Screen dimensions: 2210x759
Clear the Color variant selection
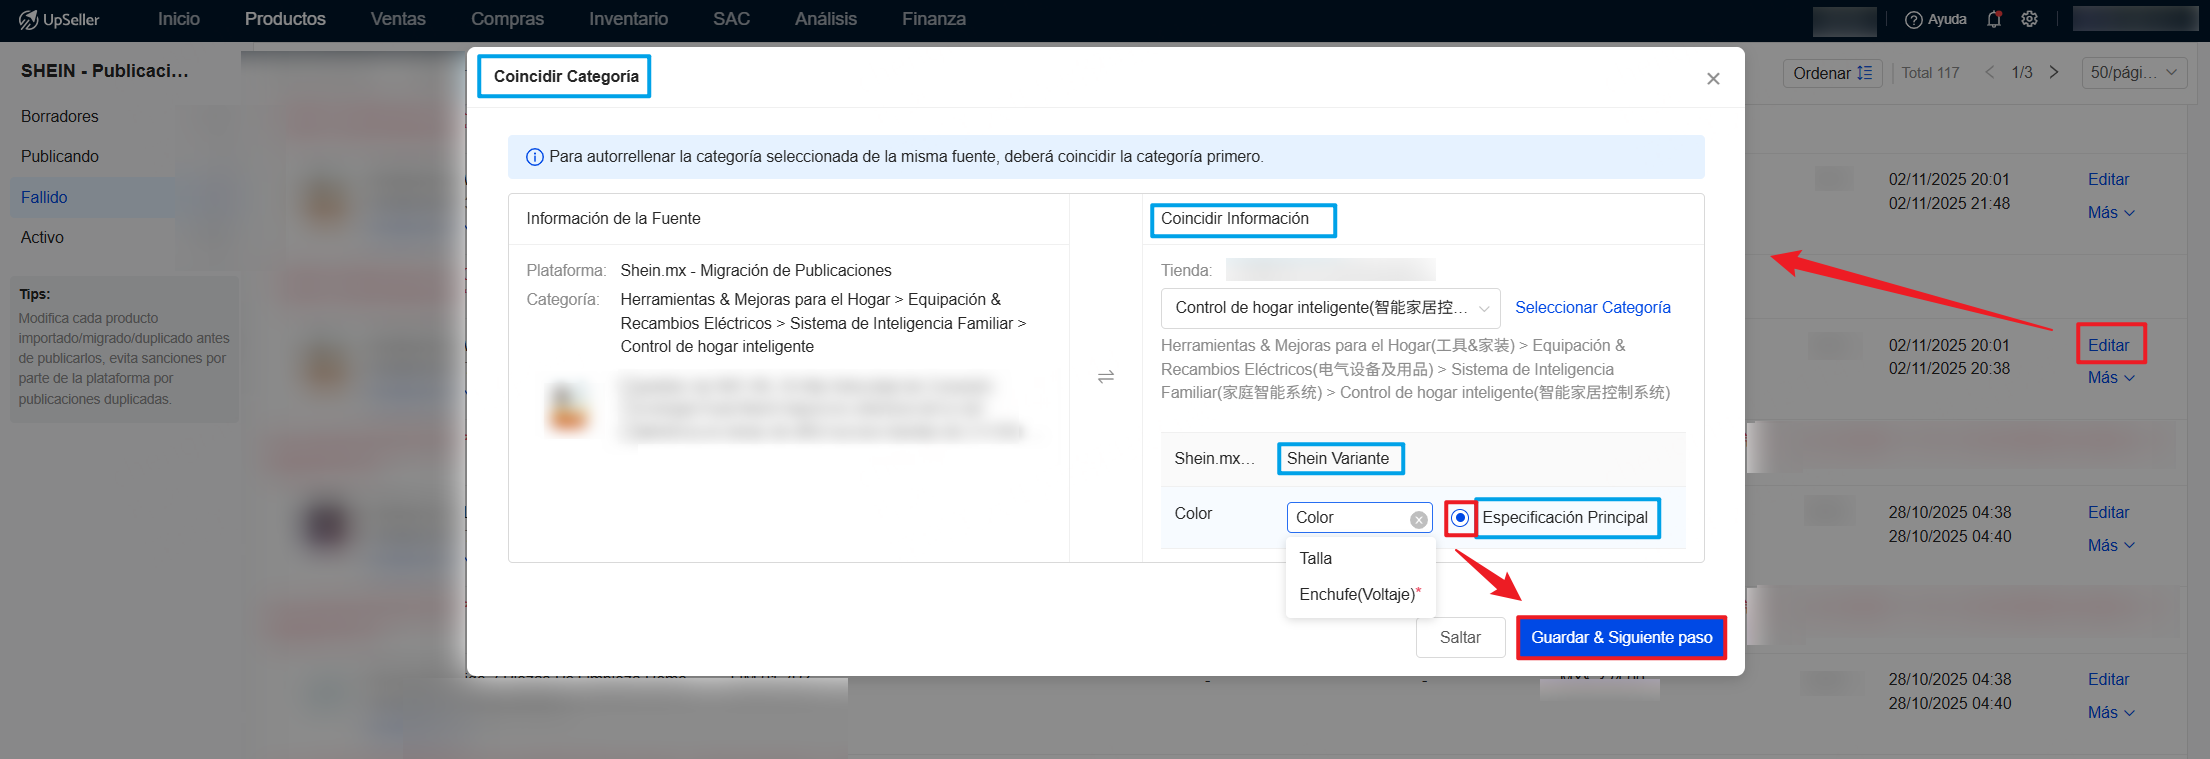coord(1418,519)
